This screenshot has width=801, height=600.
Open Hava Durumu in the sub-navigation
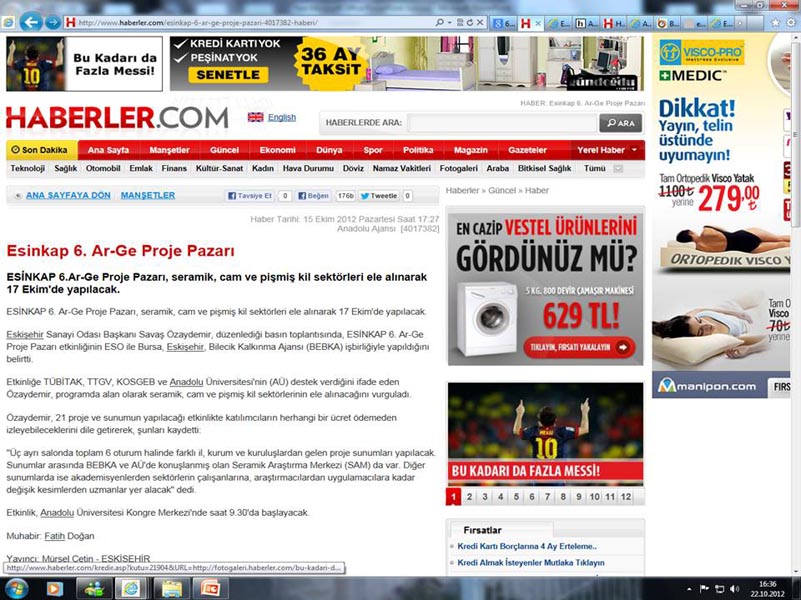(x=308, y=169)
